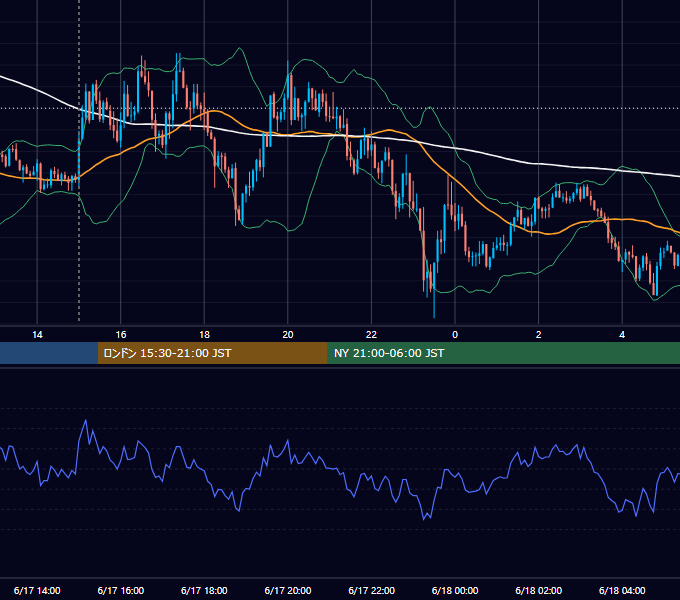The height and width of the screenshot is (600, 680).
Task: Click the 6/18 04:00 date label
Action: click(x=622, y=590)
